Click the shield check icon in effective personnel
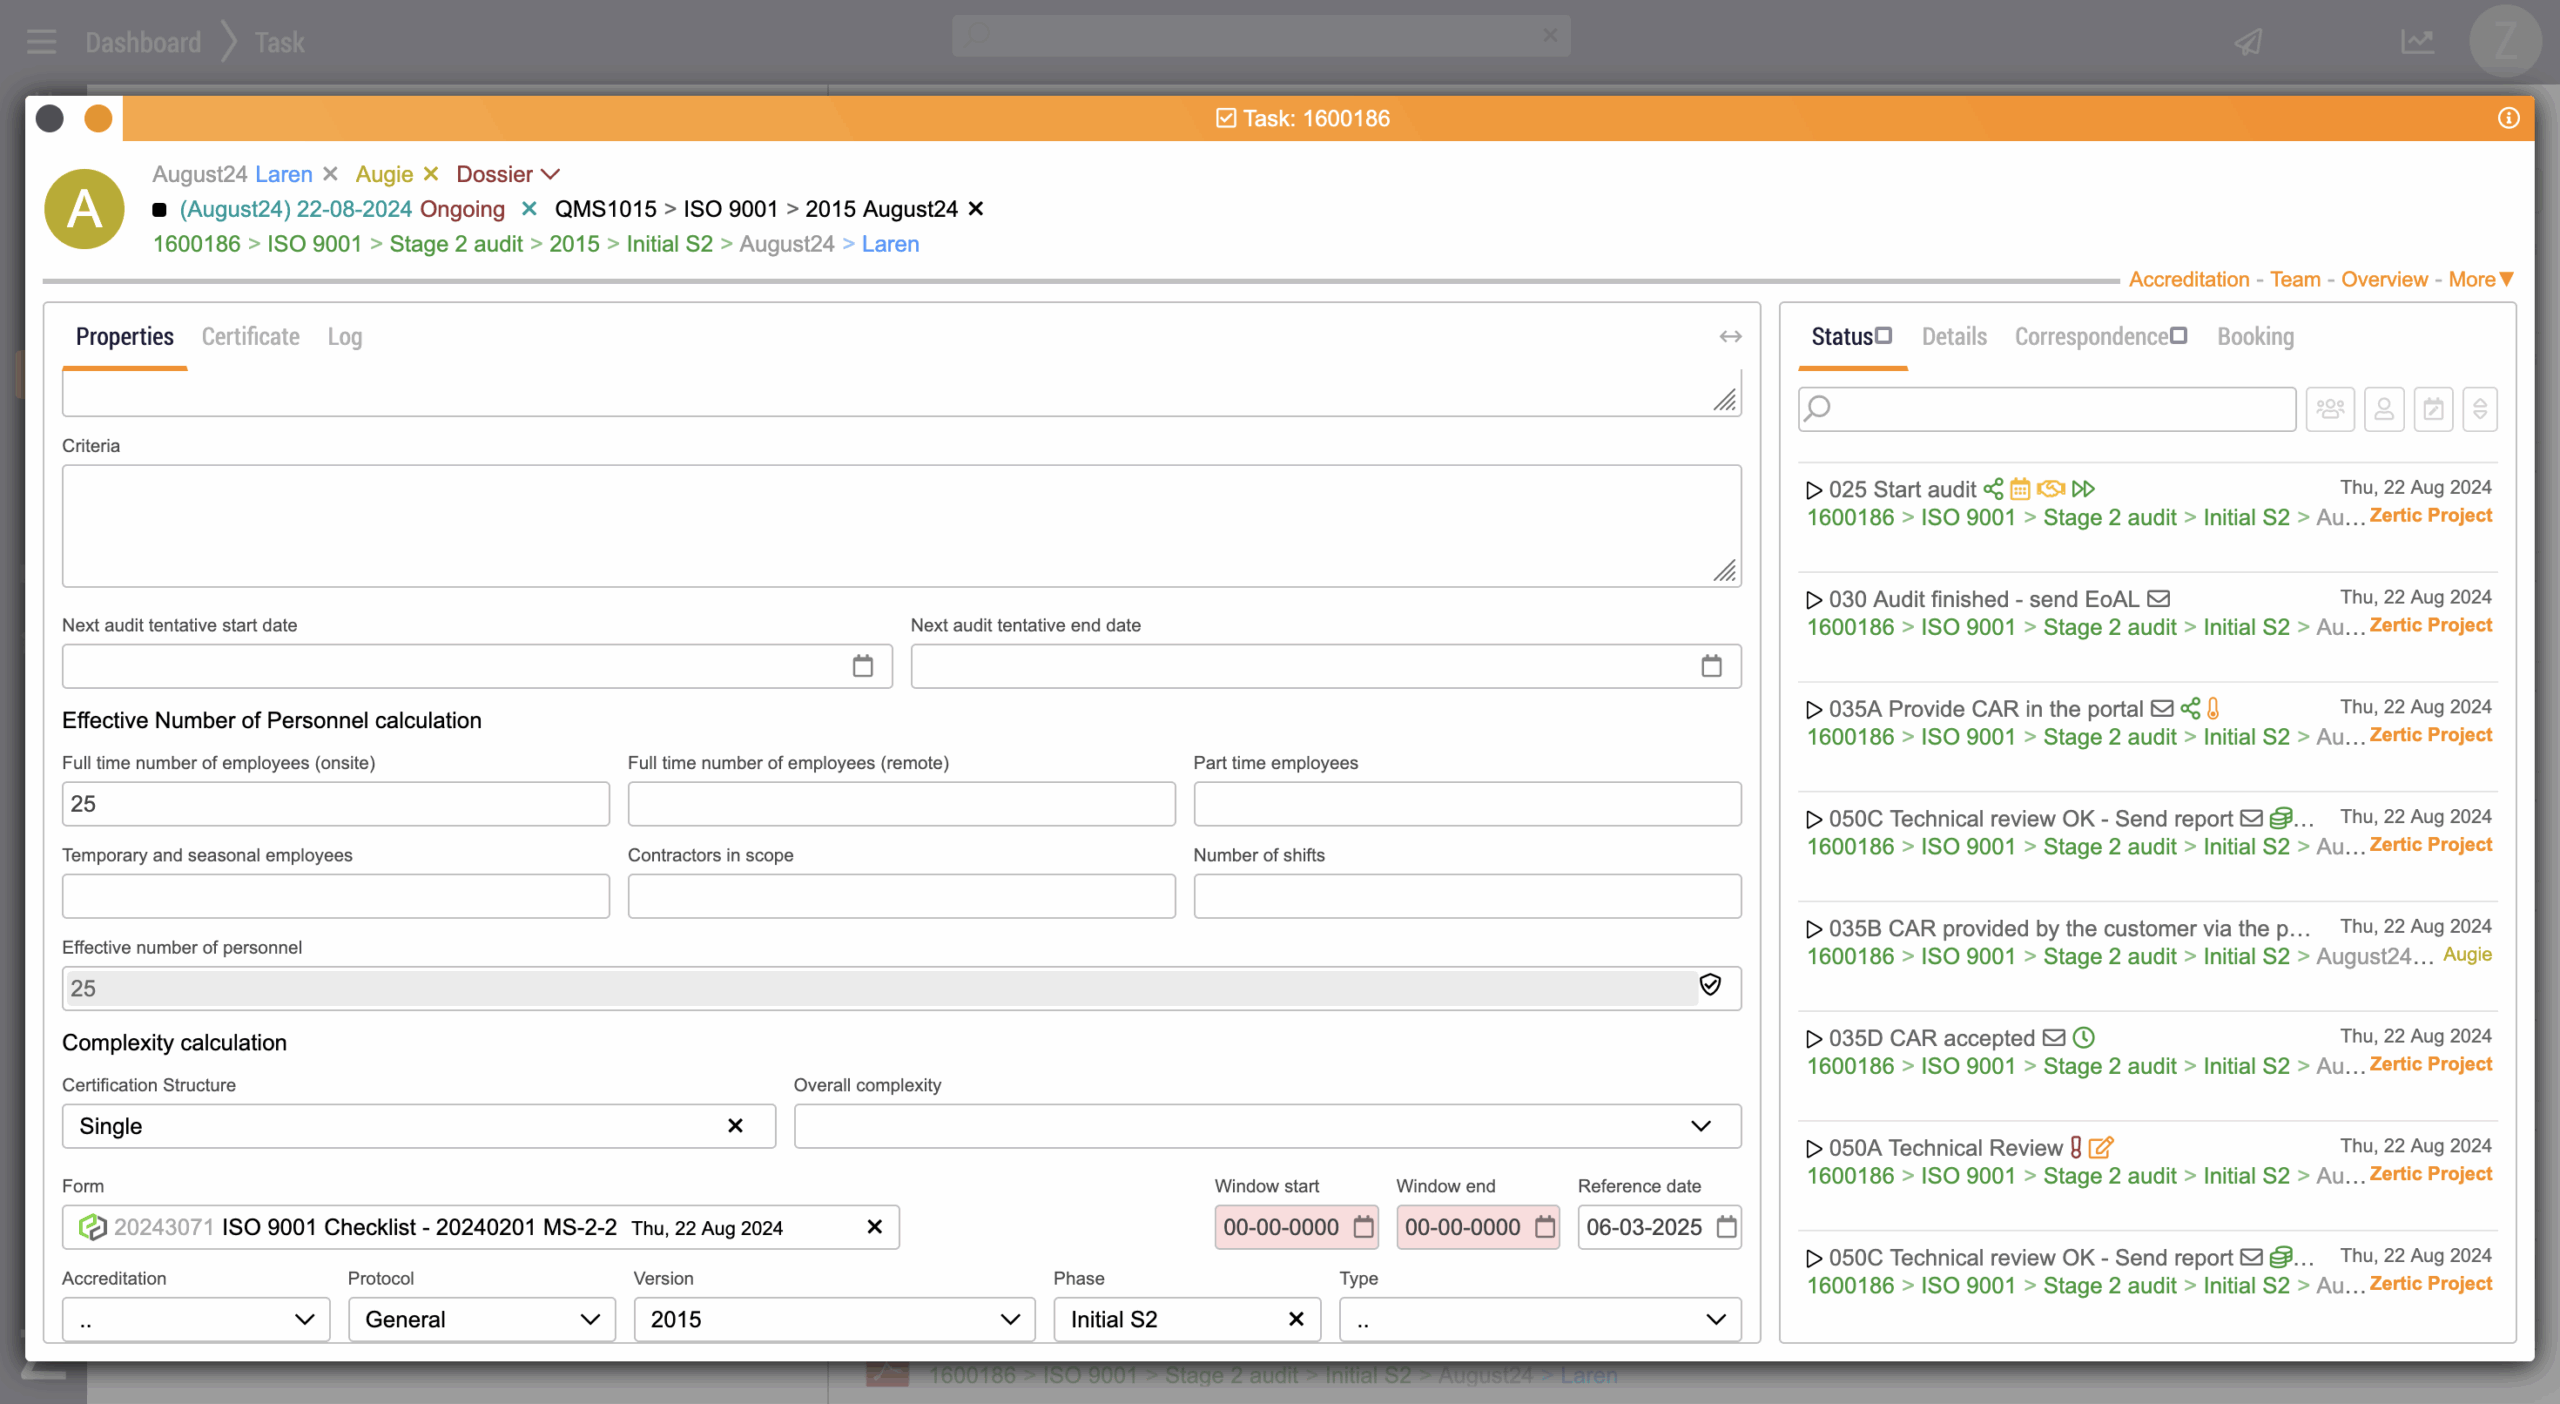The image size is (2560, 1404). coord(1710,985)
